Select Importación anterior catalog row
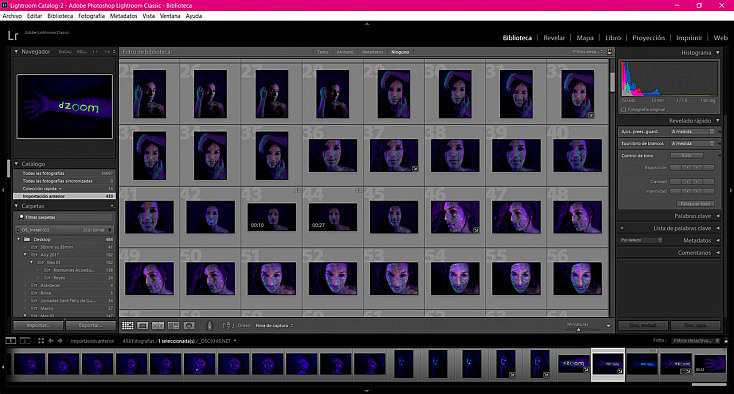Image resolution: width=734 pixels, height=394 pixels. tap(65, 196)
